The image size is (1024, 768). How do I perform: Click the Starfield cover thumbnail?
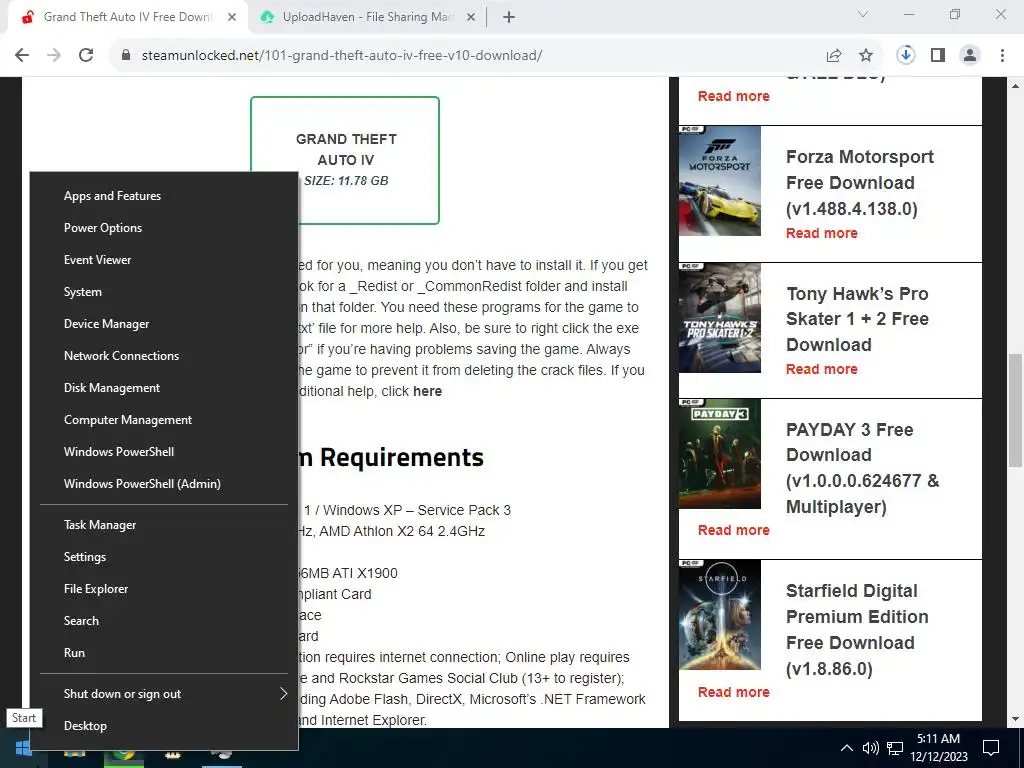point(720,615)
